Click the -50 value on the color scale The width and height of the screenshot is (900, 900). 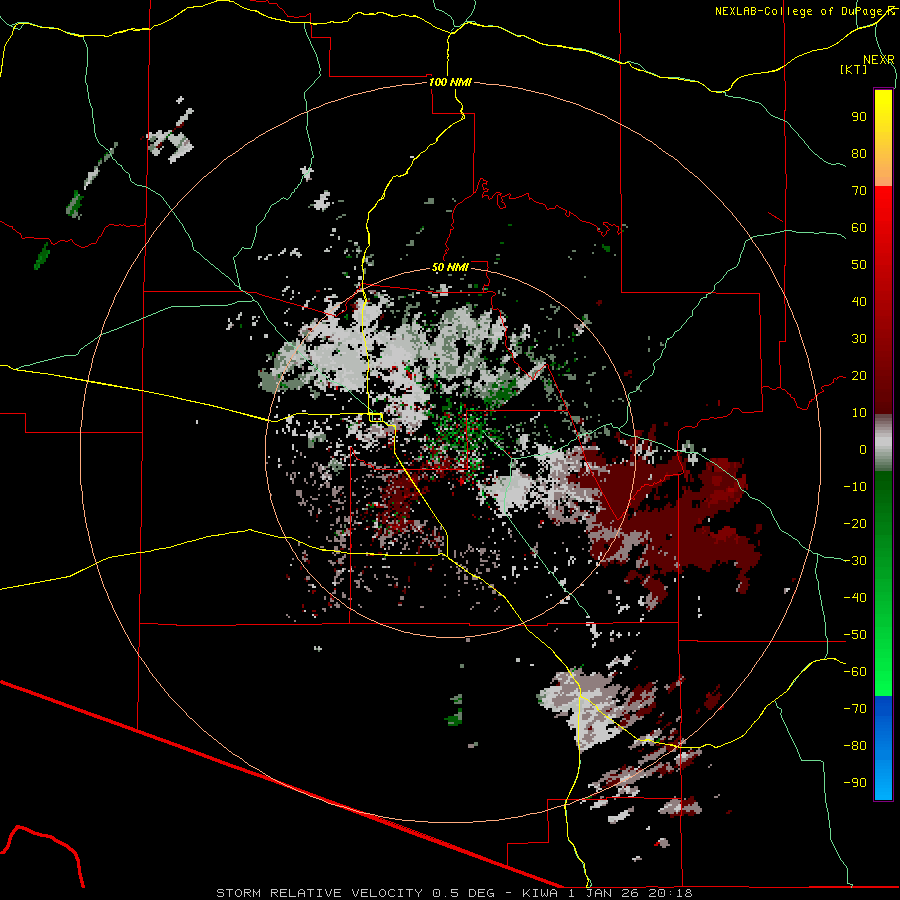click(x=855, y=635)
